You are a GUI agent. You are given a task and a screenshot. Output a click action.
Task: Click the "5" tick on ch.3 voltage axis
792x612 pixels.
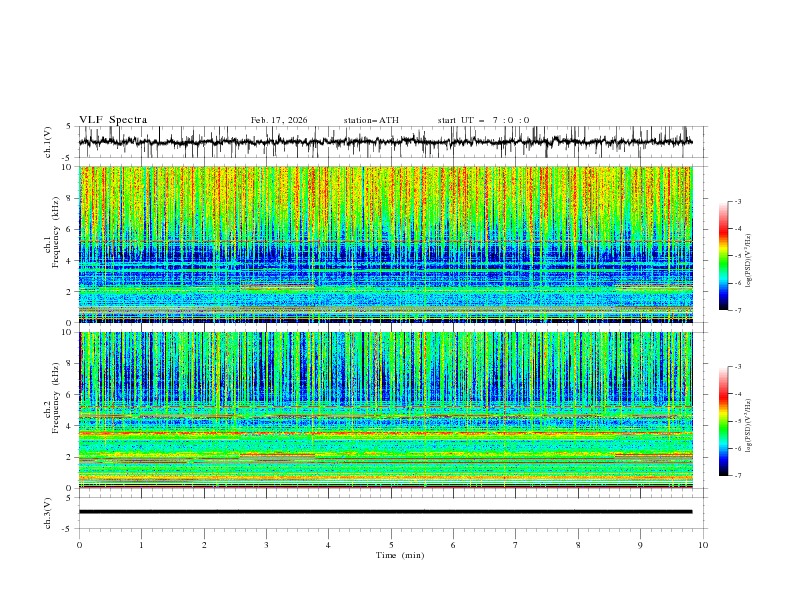point(70,498)
